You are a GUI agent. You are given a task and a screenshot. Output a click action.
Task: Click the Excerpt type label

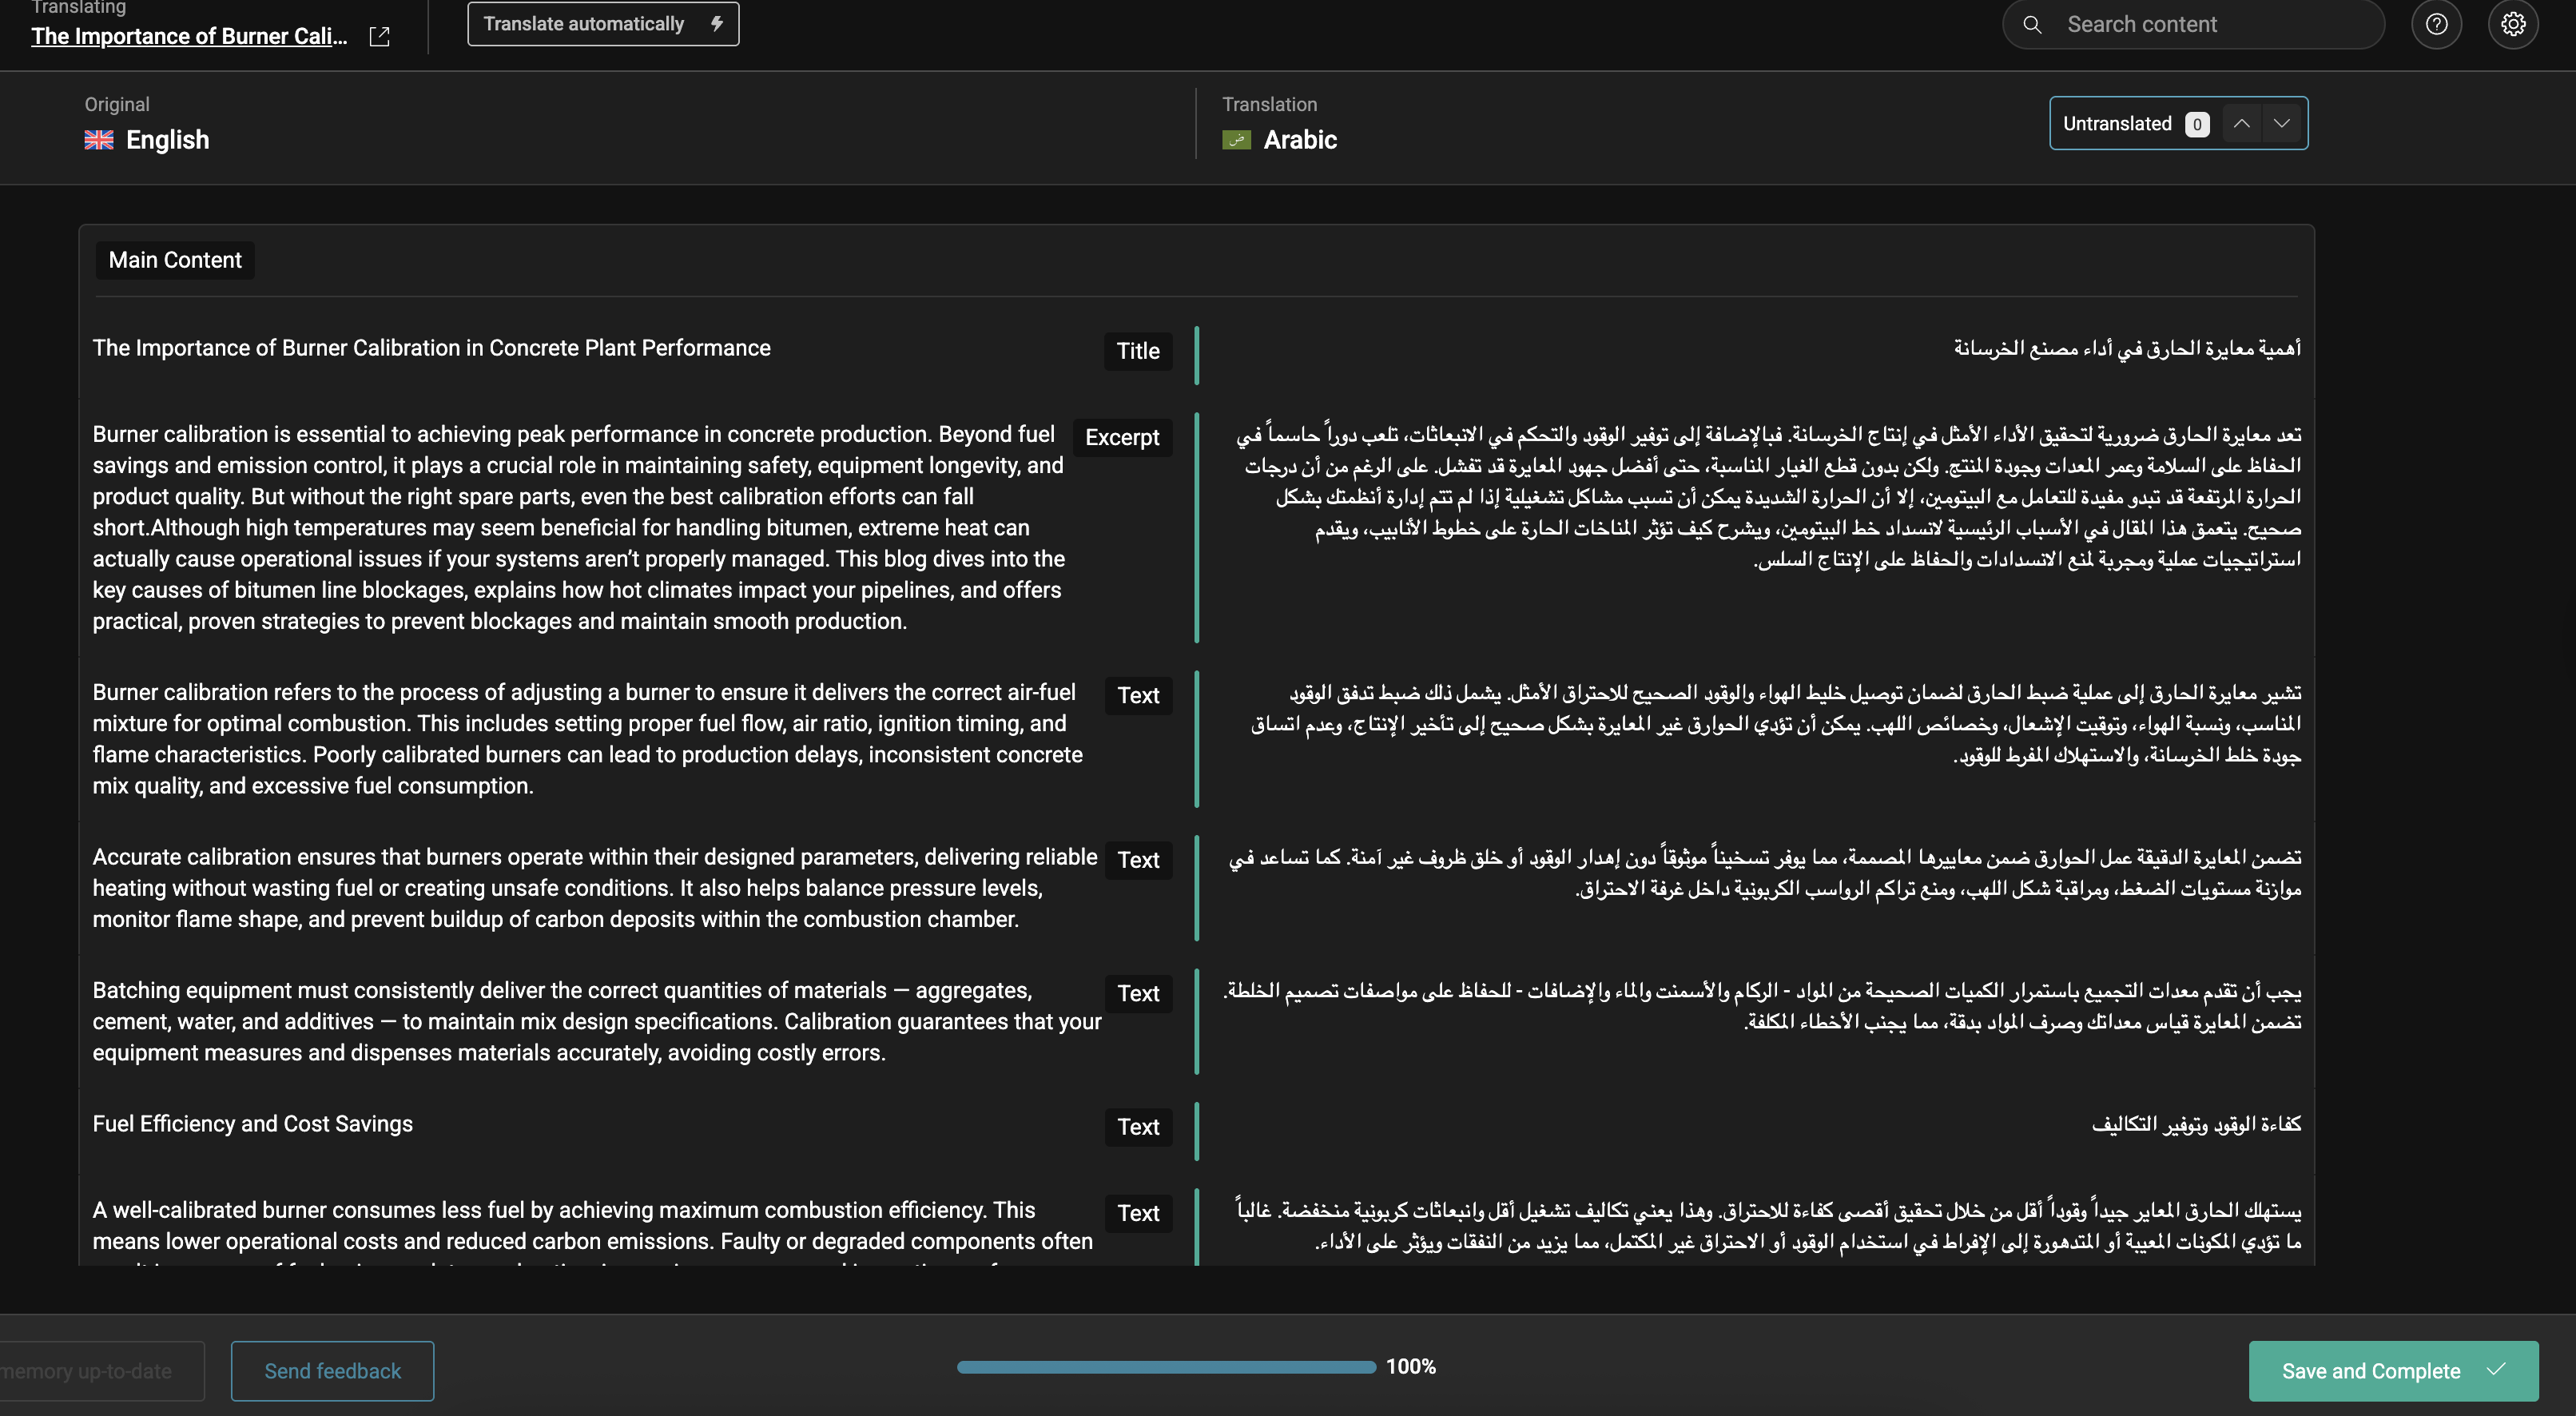pyautogui.click(x=1121, y=438)
